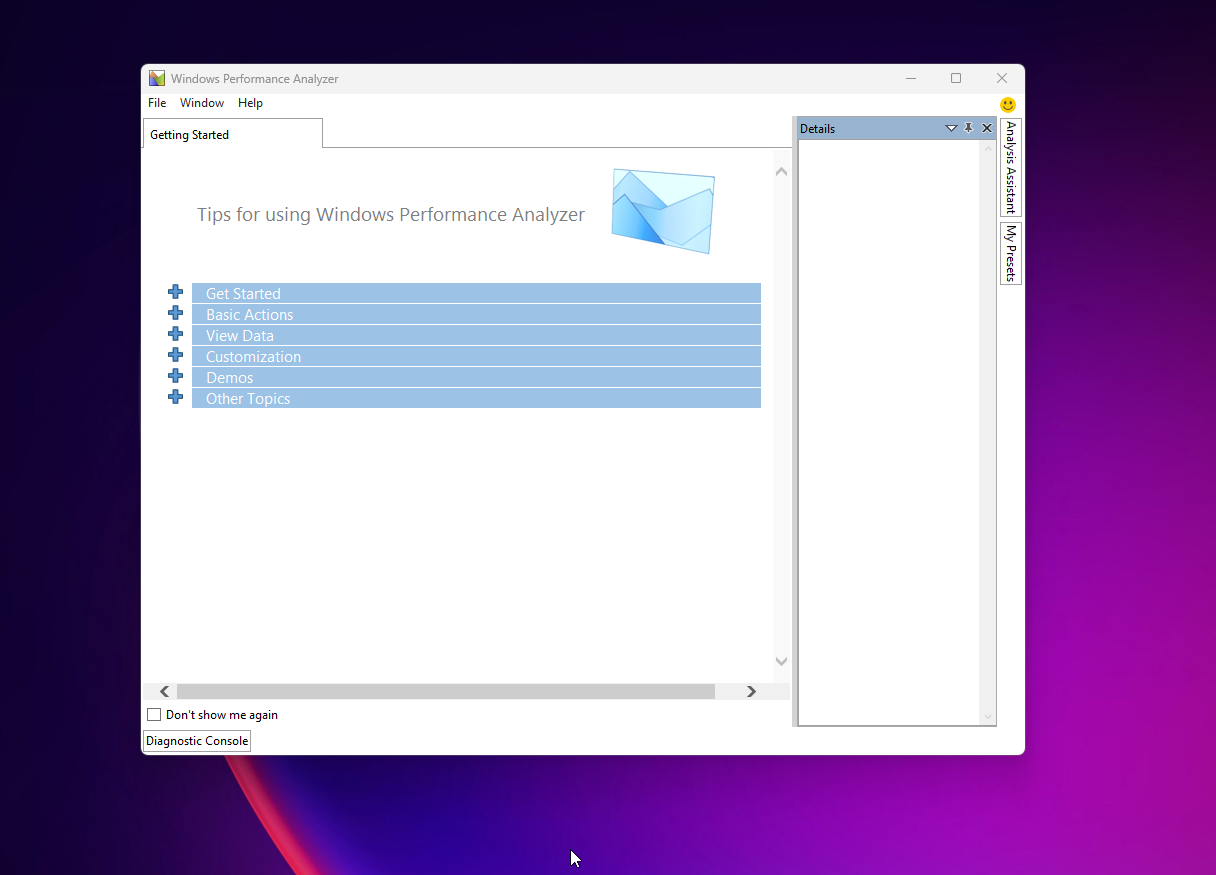Click the Windows Performance Analyzer title bar icon
This screenshot has height=875, width=1216.
click(157, 78)
